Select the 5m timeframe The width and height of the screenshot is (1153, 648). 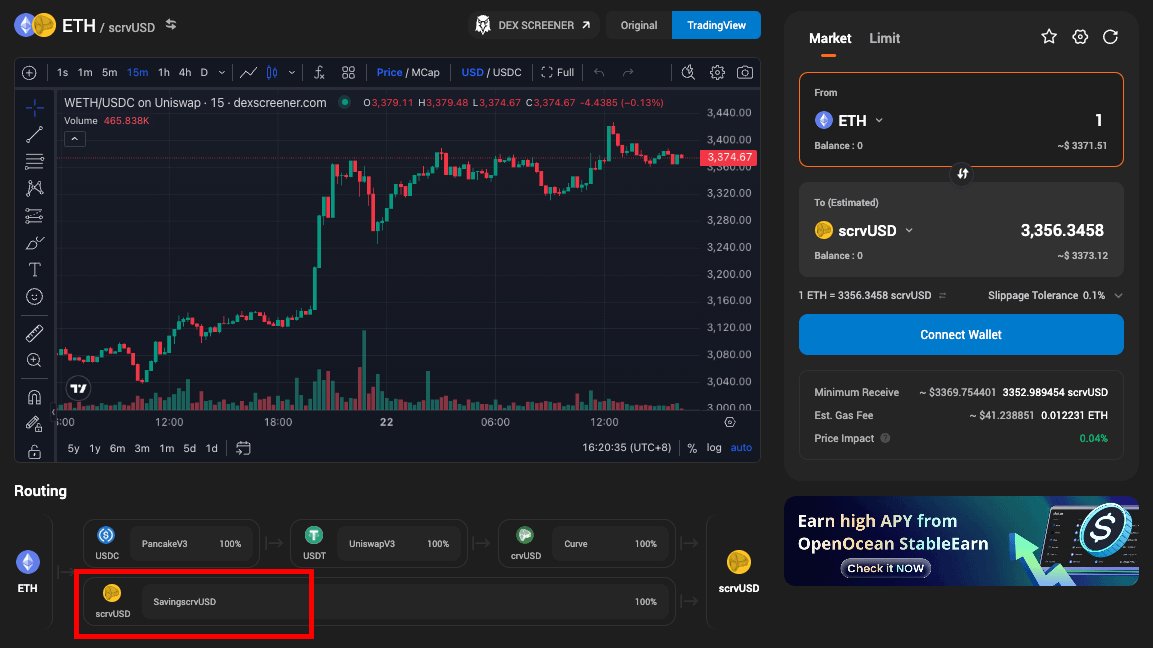tap(110, 72)
